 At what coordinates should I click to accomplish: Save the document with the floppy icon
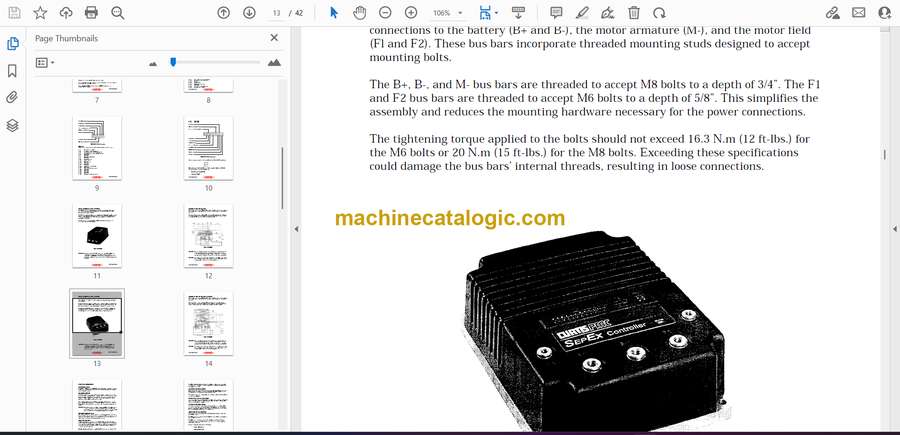(14, 13)
